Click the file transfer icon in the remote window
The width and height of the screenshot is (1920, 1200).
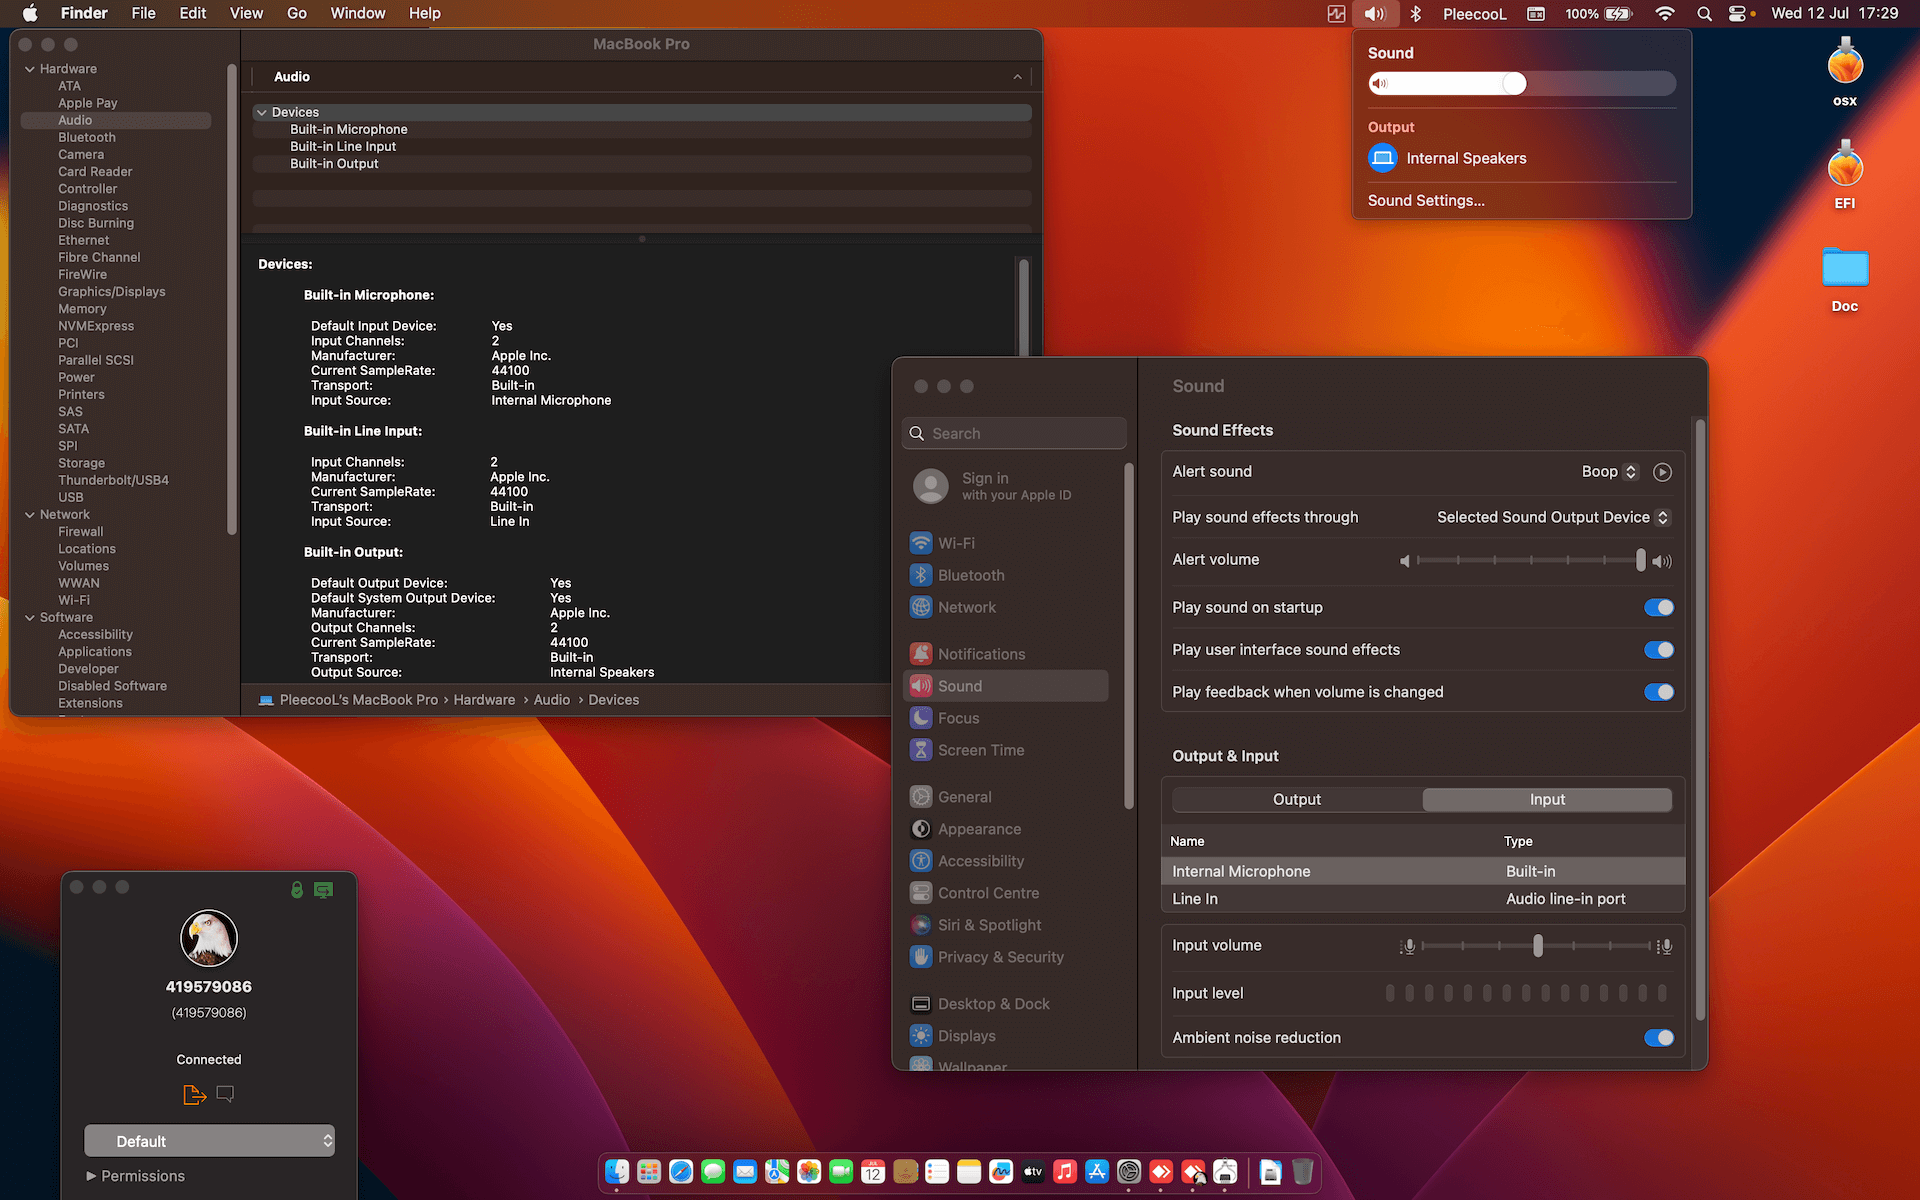click(195, 1095)
